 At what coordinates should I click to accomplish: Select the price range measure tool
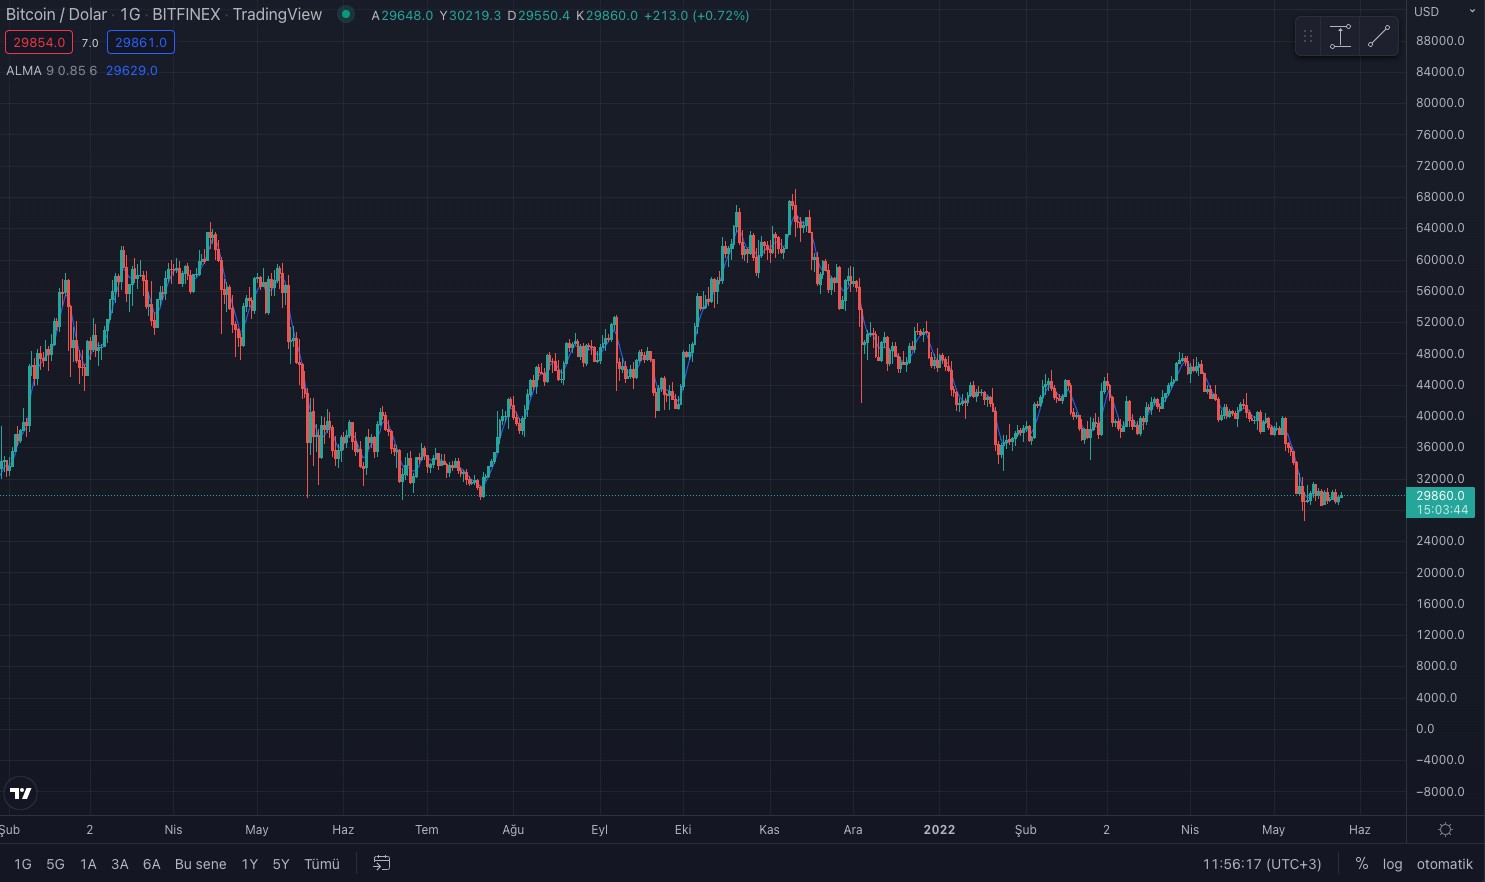click(x=1340, y=37)
